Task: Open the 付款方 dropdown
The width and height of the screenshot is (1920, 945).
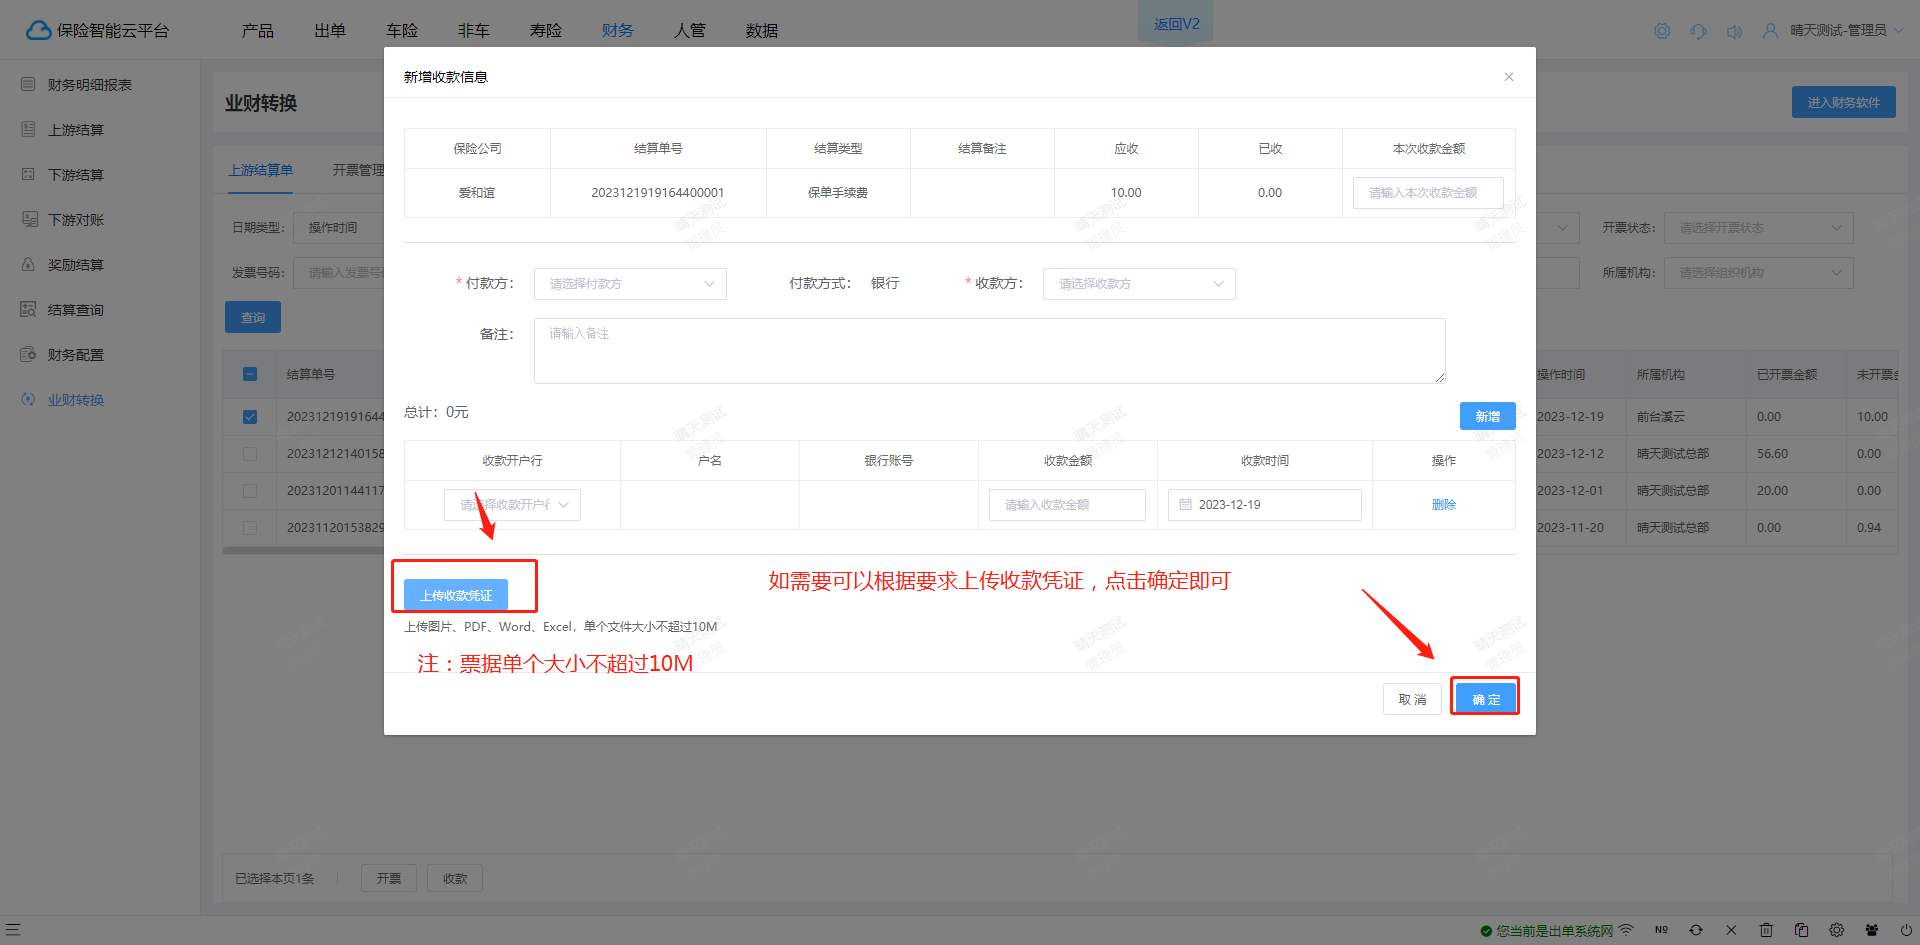Action: [x=630, y=284]
